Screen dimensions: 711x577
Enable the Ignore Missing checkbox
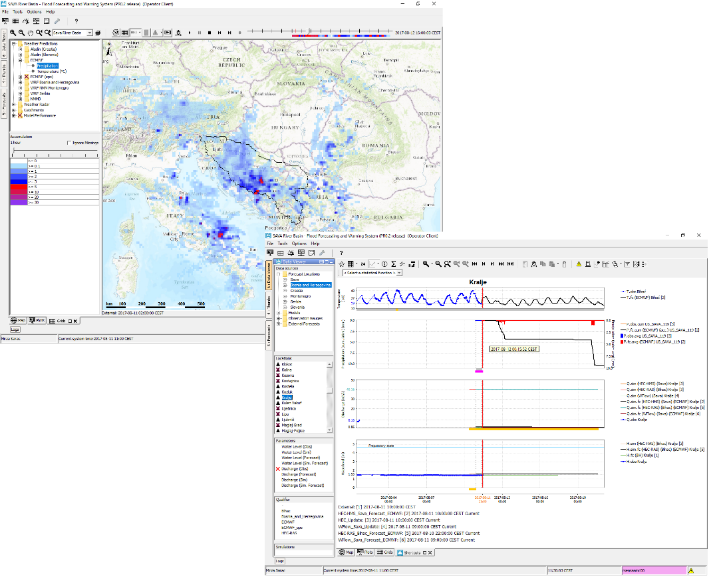pos(67,143)
